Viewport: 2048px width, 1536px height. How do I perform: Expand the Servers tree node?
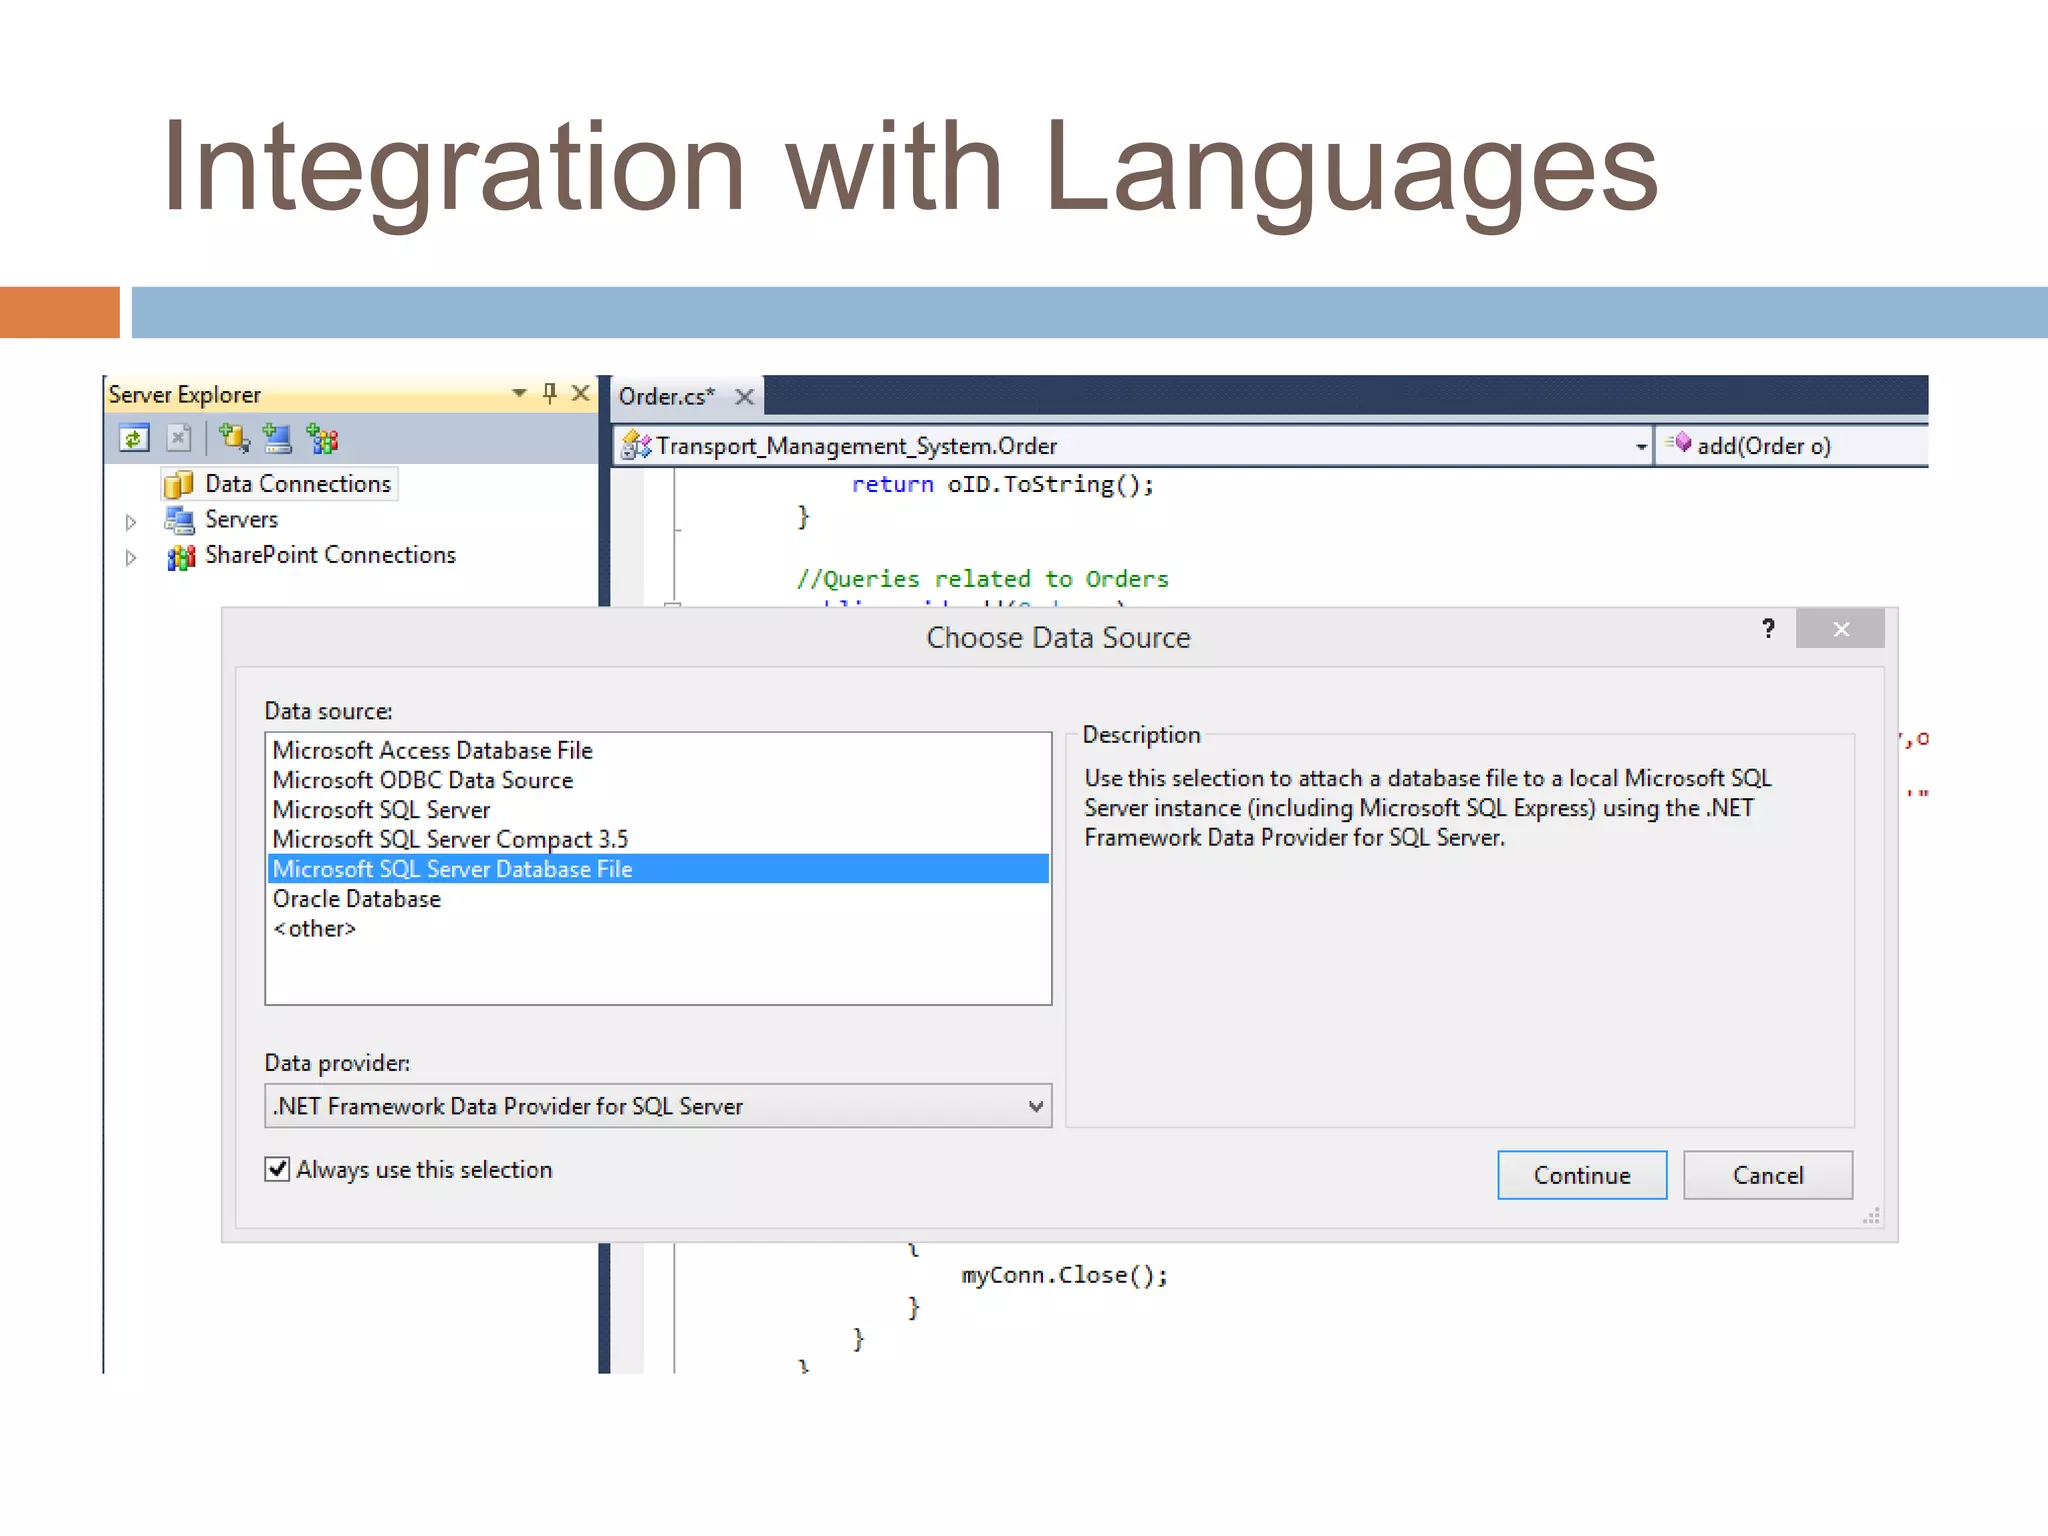pyautogui.click(x=131, y=522)
